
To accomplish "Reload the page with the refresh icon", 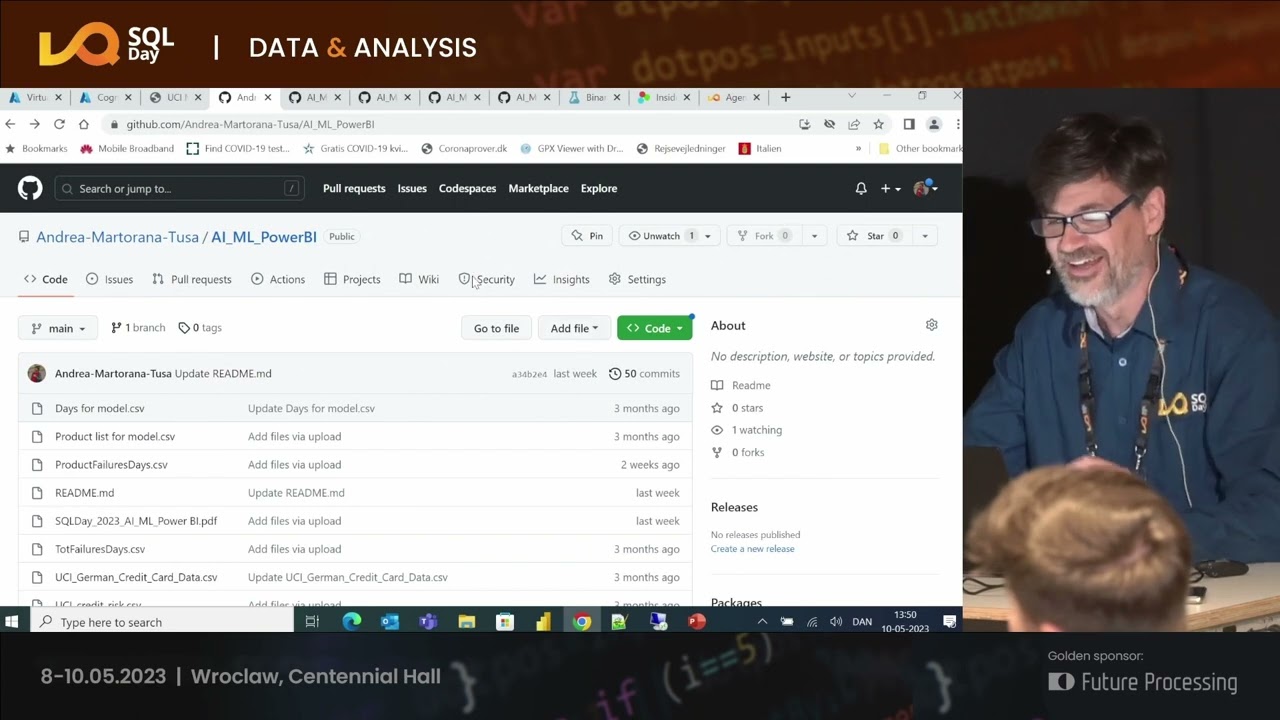I will 59,124.
